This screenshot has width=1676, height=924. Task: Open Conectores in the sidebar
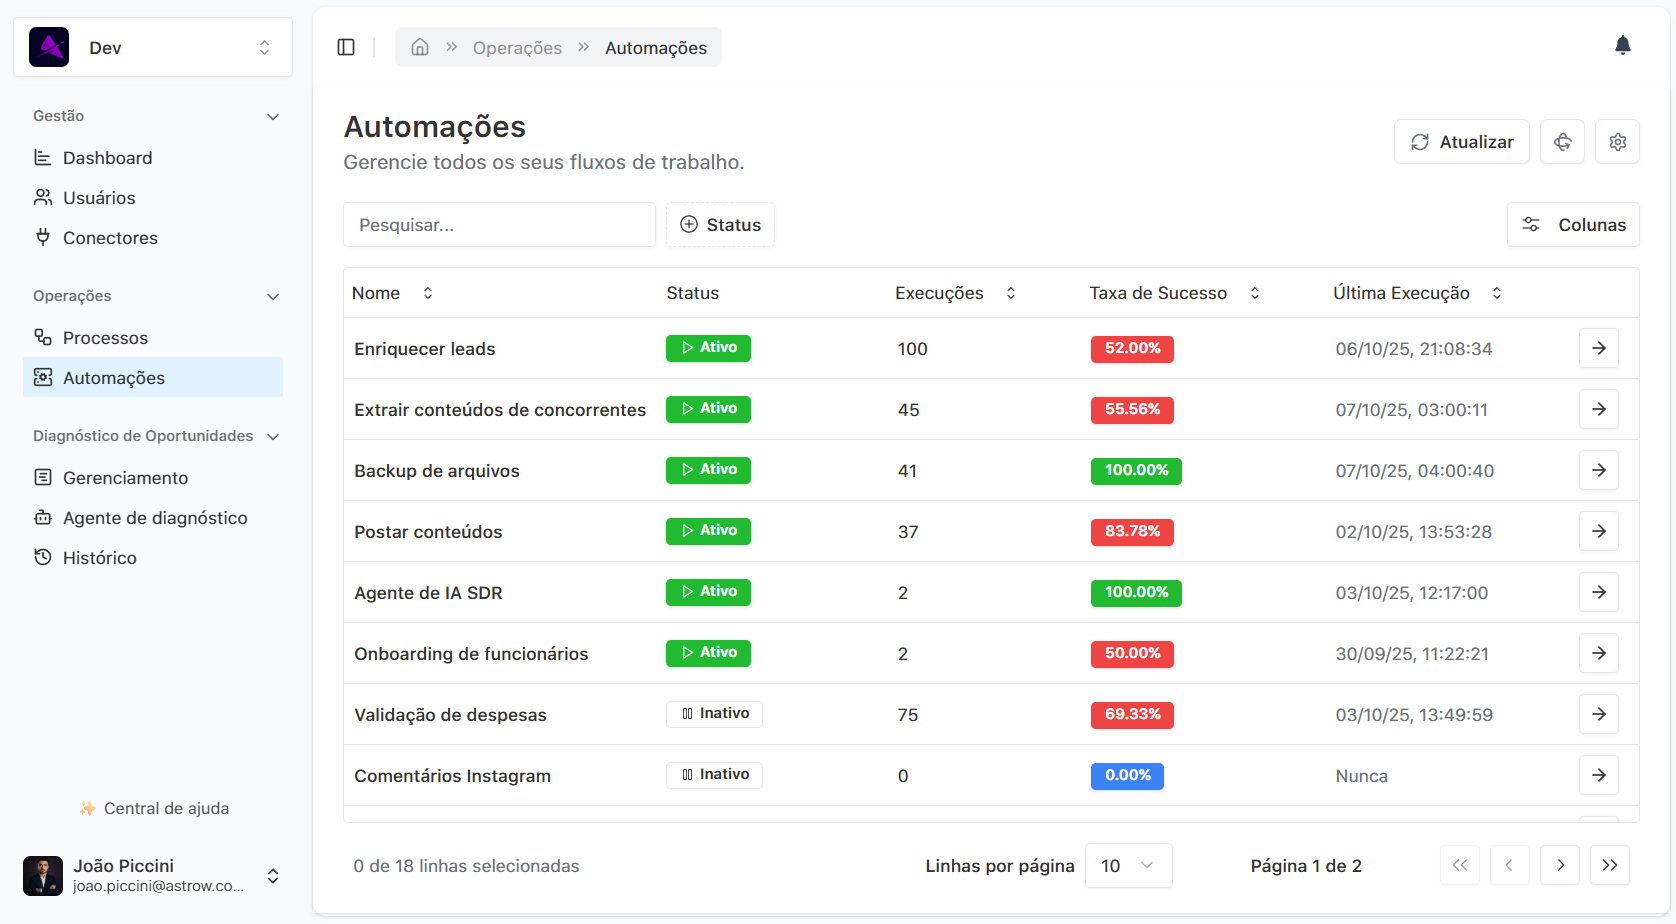coord(110,238)
